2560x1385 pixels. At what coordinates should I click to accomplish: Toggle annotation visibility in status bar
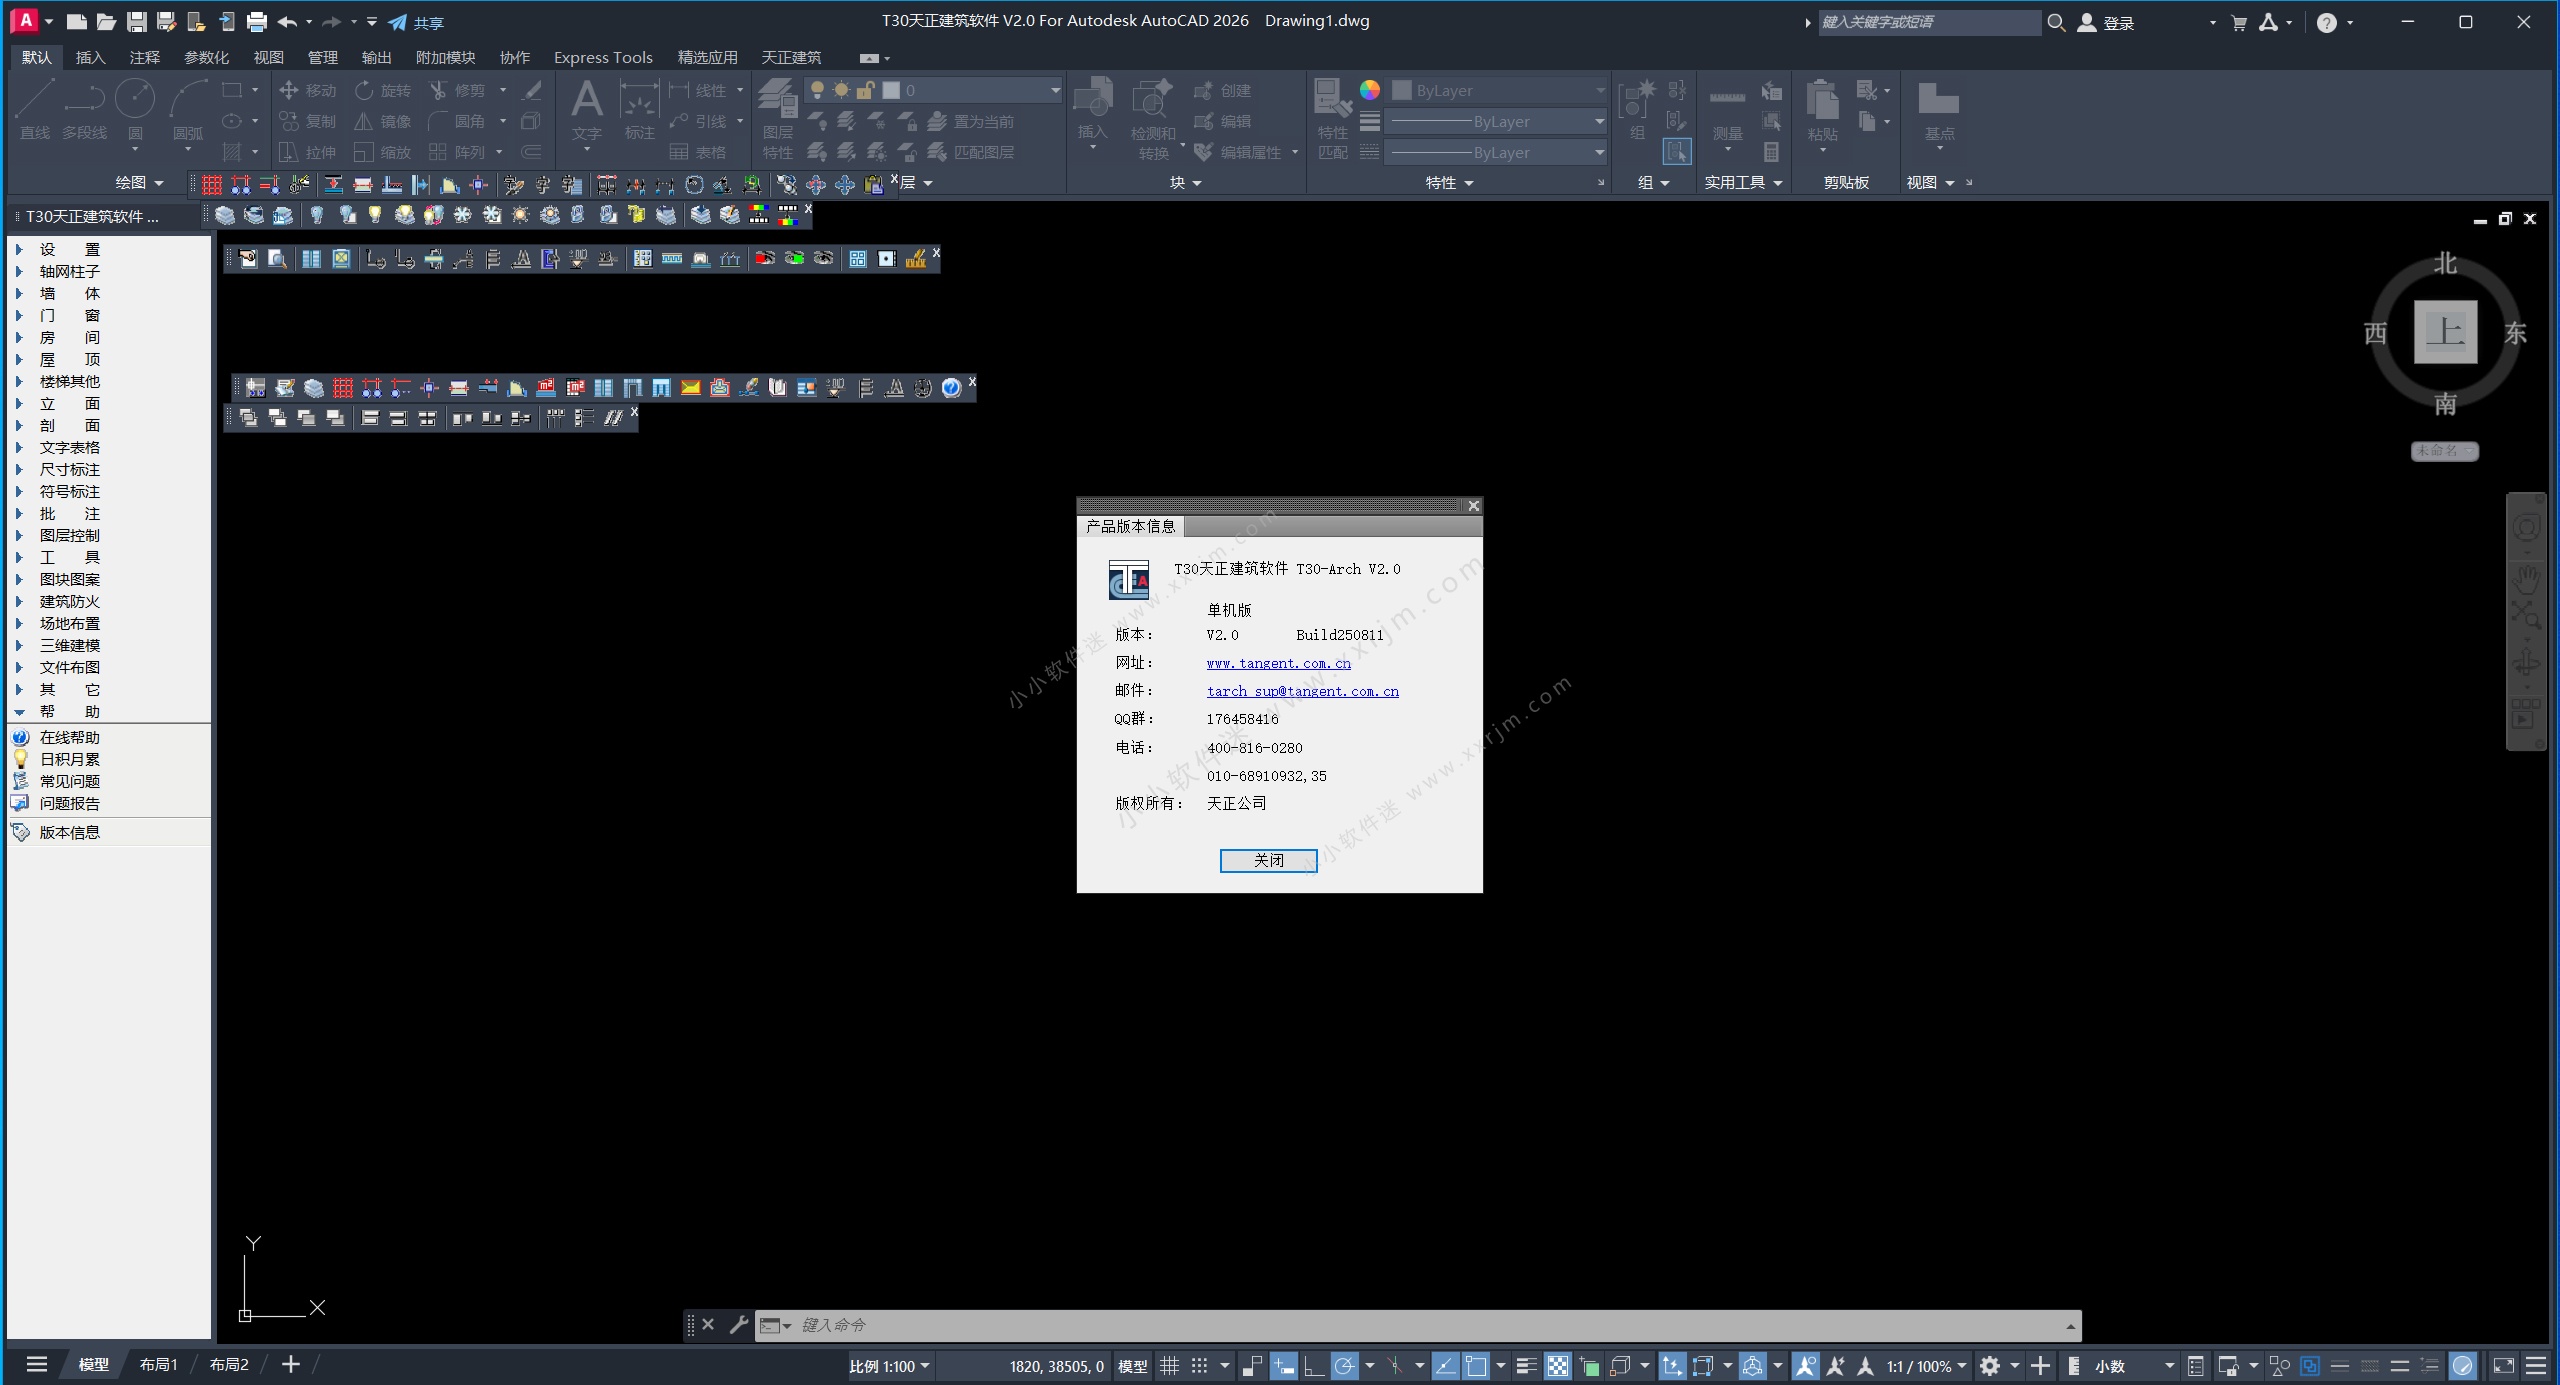click(x=1806, y=1365)
